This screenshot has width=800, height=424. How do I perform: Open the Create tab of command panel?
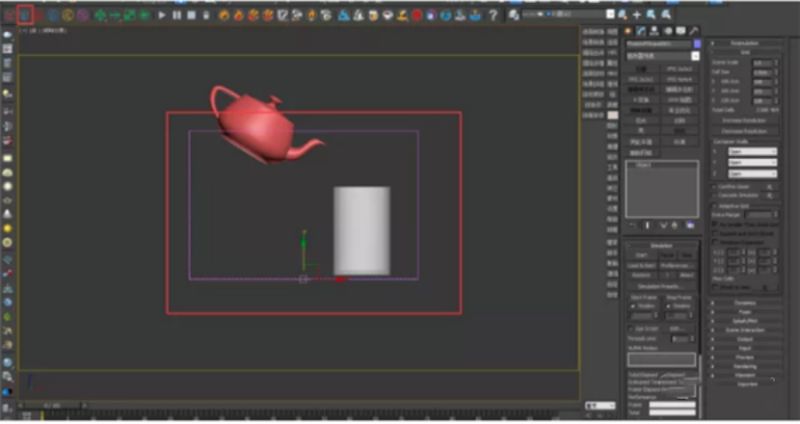tap(628, 31)
